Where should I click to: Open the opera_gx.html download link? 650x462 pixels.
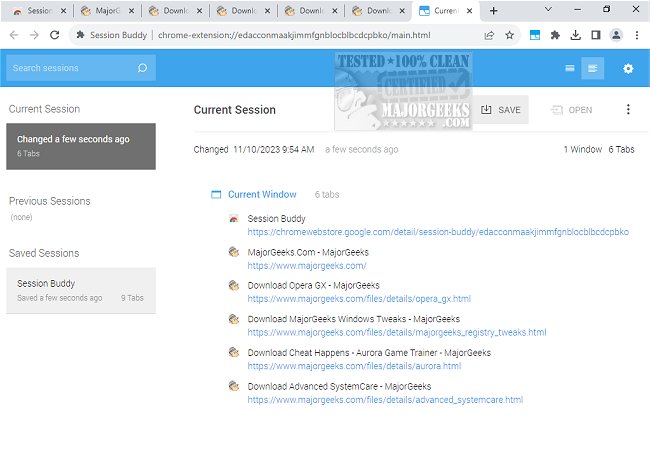click(359, 298)
